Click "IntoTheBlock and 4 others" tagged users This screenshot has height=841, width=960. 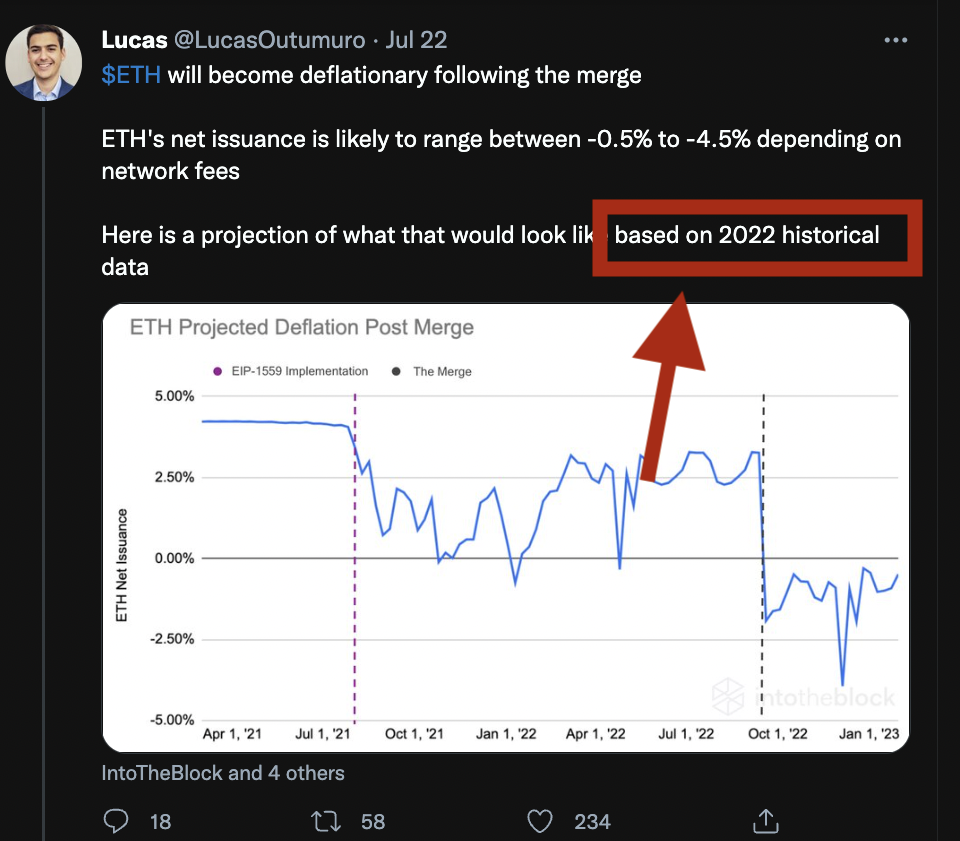[223, 773]
